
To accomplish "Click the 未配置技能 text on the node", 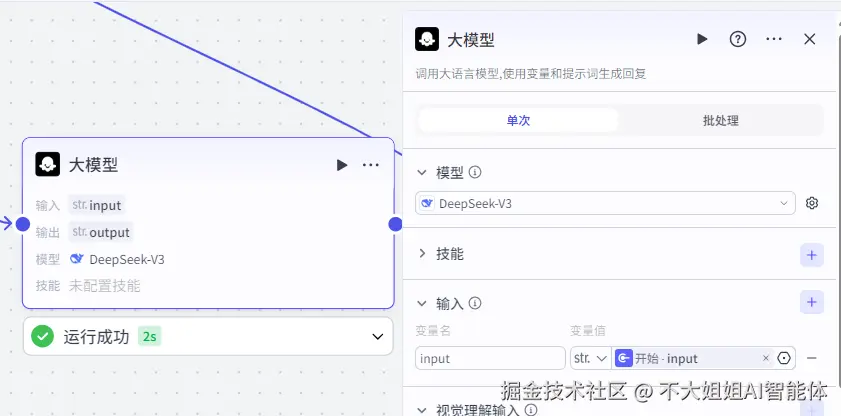I will coord(105,286).
